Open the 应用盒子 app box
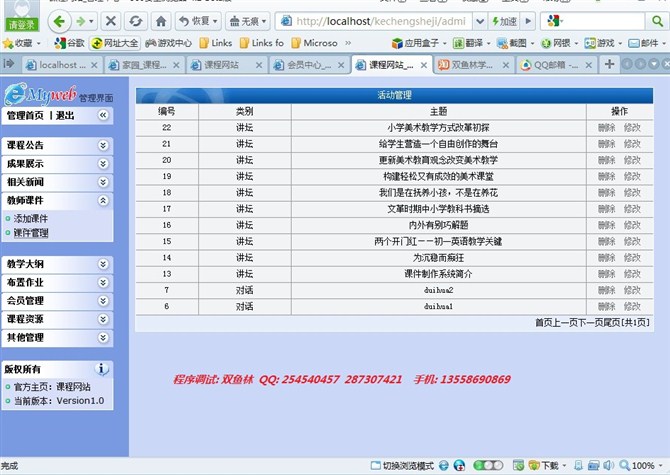670x475 pixels. point(416,43)
